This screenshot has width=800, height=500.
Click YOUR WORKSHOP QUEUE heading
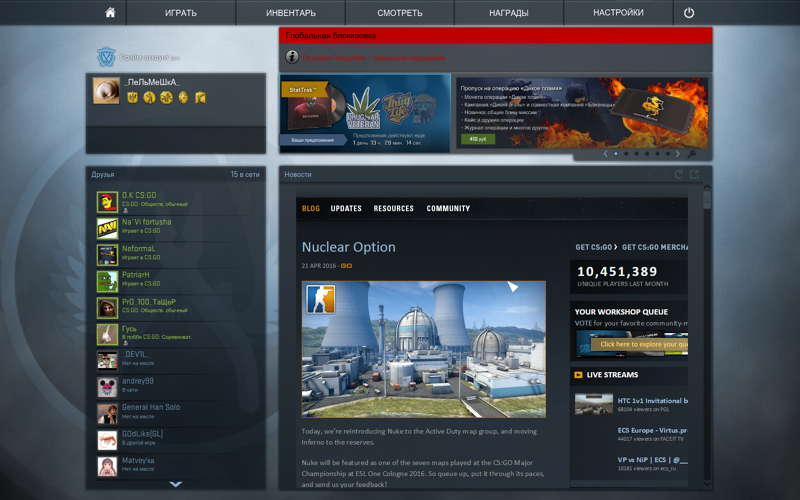tap(621, 312)
